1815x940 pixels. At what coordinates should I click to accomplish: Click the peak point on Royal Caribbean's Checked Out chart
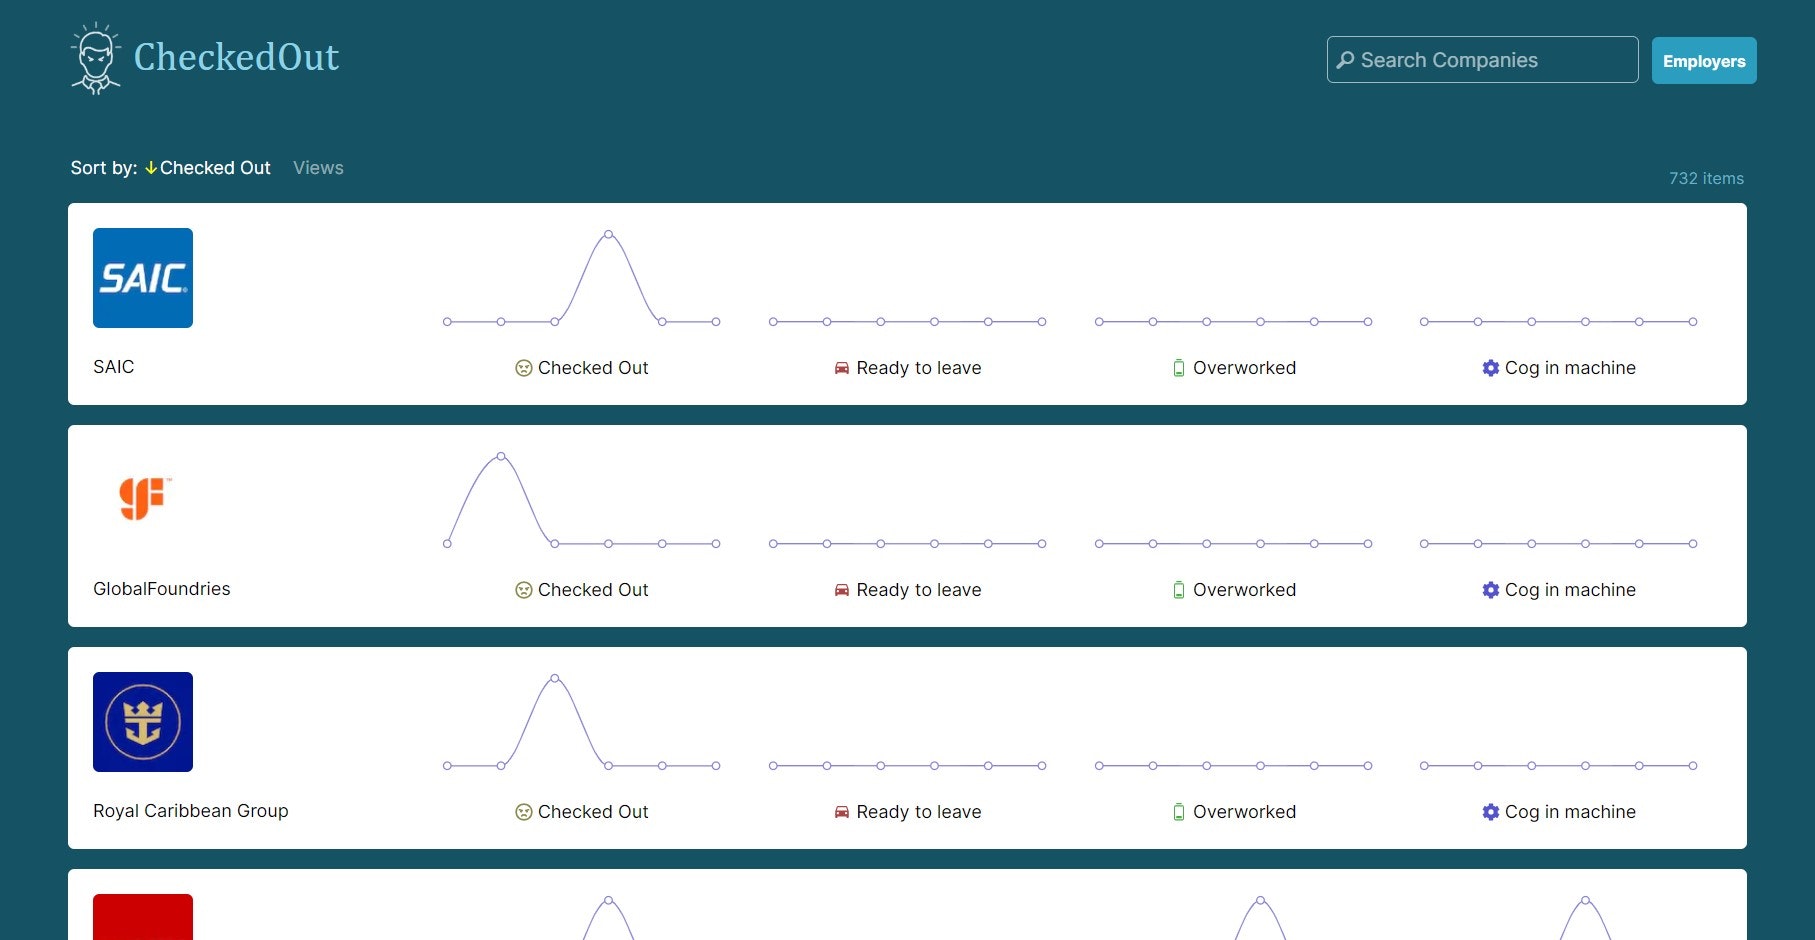(555, 678)
